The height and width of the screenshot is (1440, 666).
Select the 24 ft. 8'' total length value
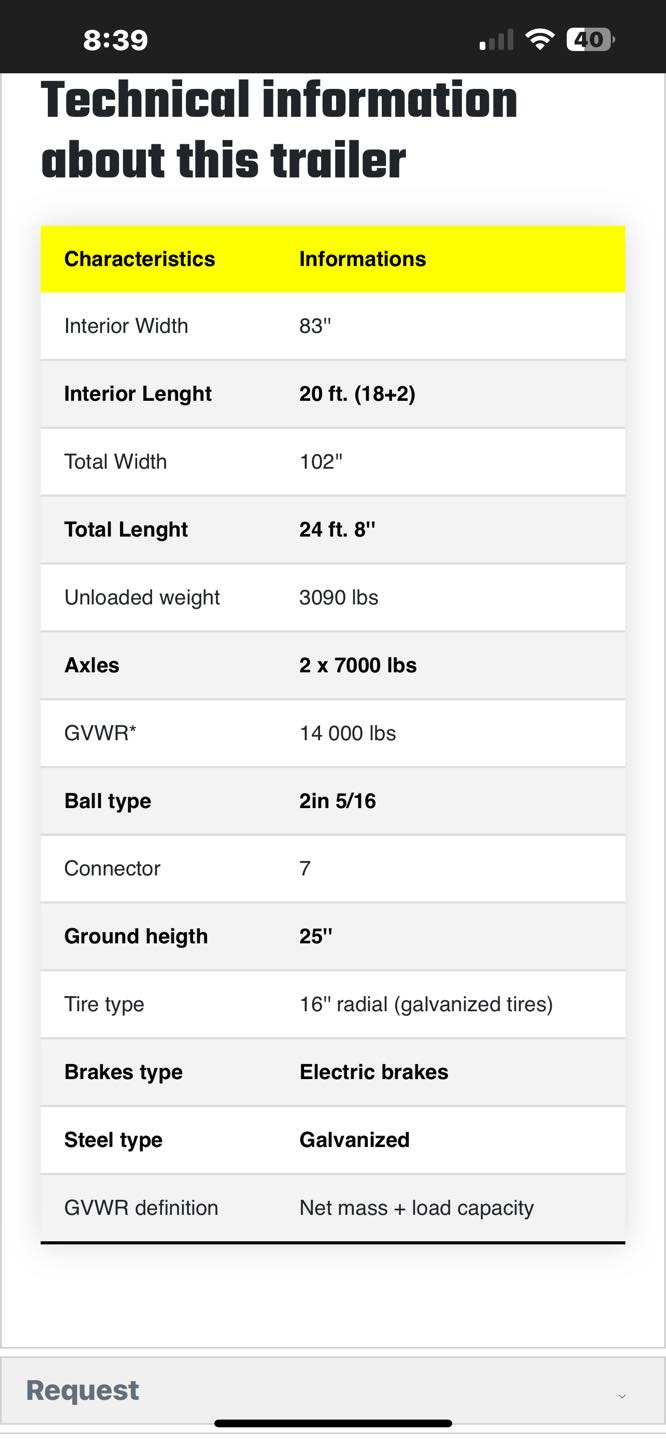click(337, 530)
